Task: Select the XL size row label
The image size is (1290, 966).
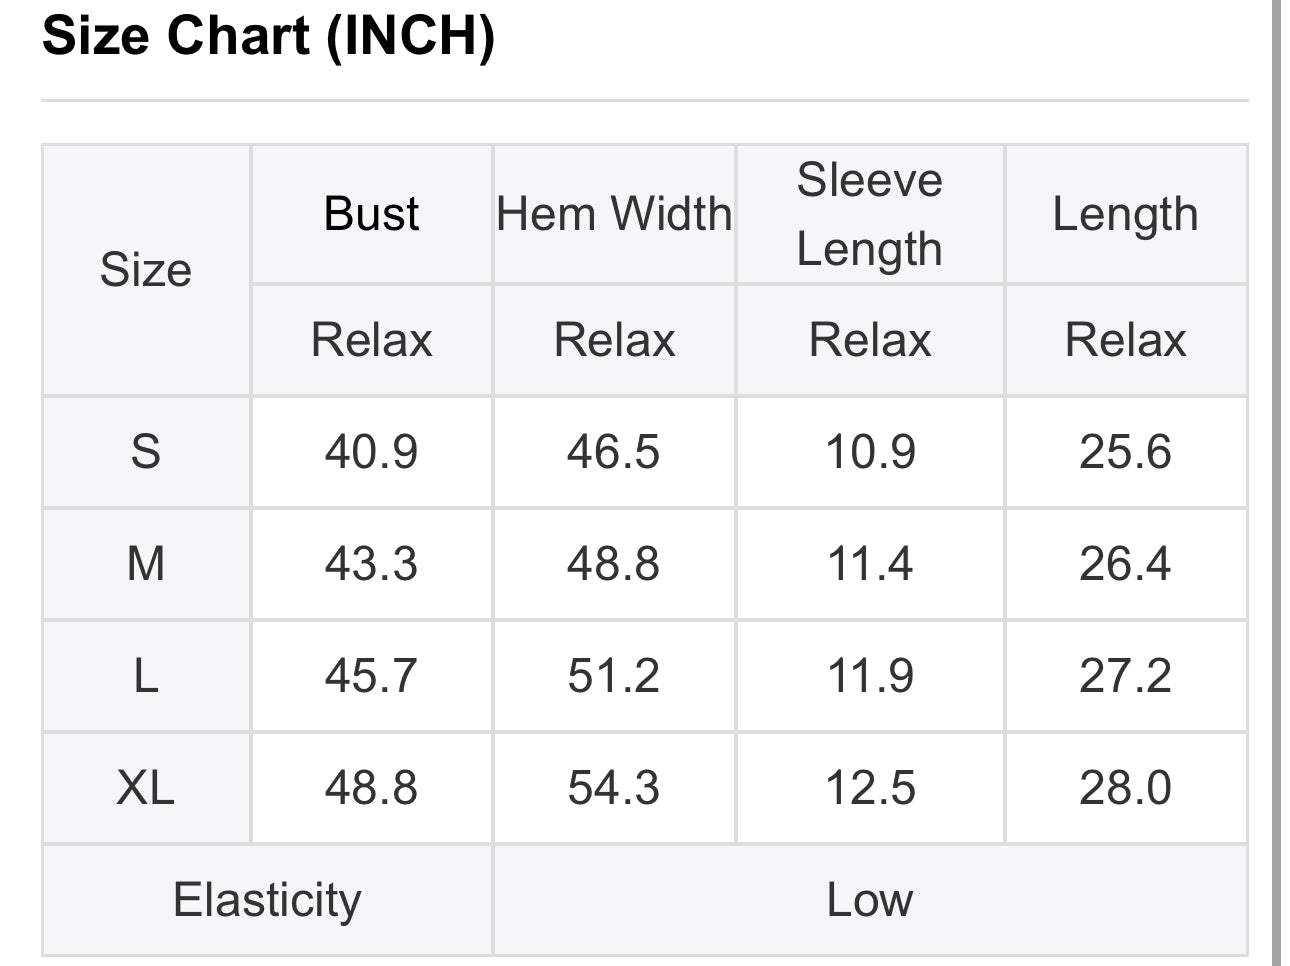Action: point(146,788)
